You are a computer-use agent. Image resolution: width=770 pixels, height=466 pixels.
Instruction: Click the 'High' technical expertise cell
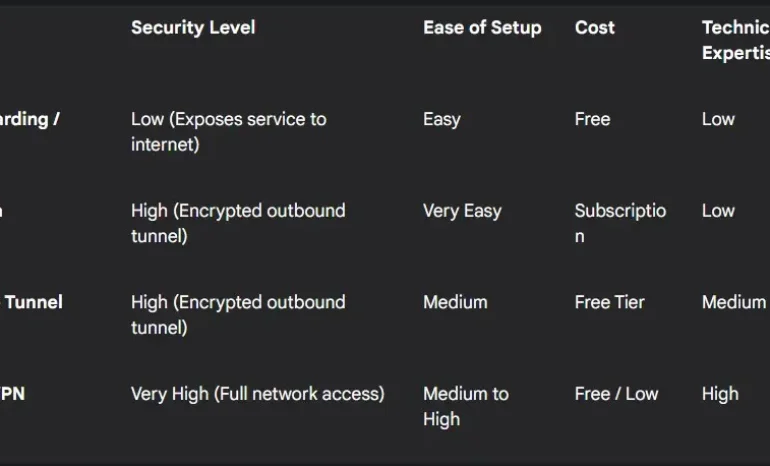720,394
